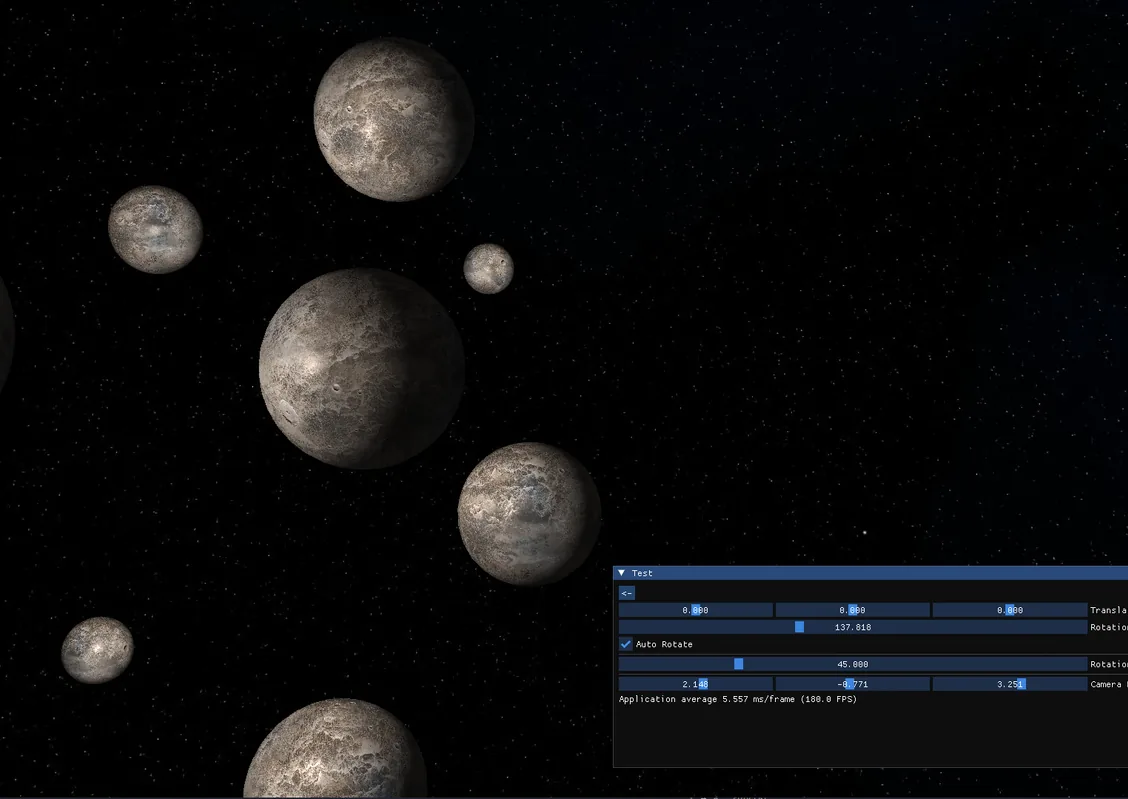This screenshot has height=799, width=1128.
Task: Click the third Translation slider field
Action: coord(1010,610)
